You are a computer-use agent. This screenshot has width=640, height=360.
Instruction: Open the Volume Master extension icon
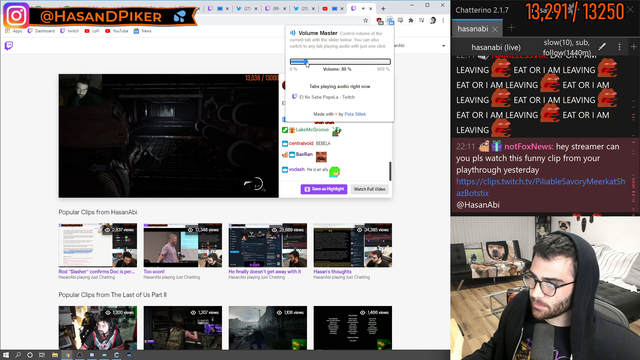(390, 21)
